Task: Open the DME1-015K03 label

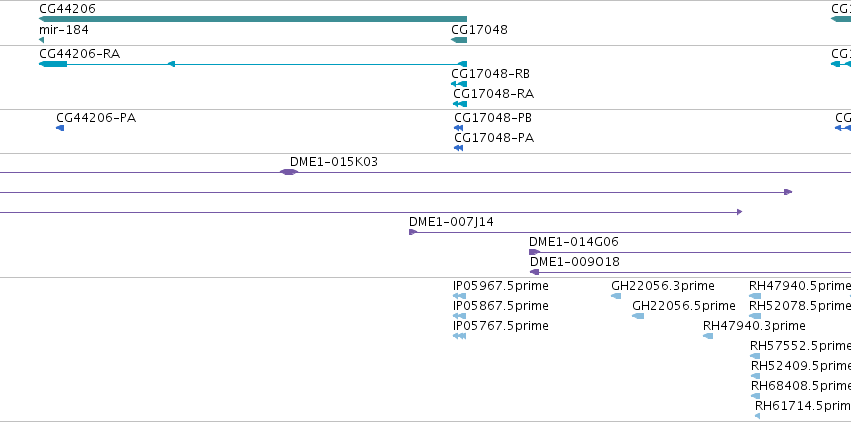Action: [x=334, y=162]
